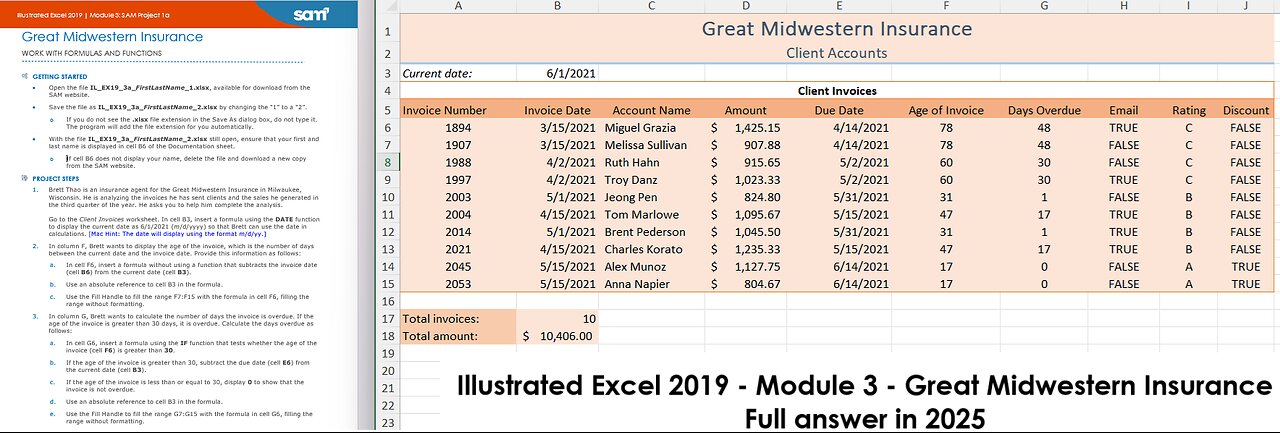The width and height of the screenshot is (1280, 433).
Task: Select the 'Jeong Pen' account name cell
Action: (651, 198)
